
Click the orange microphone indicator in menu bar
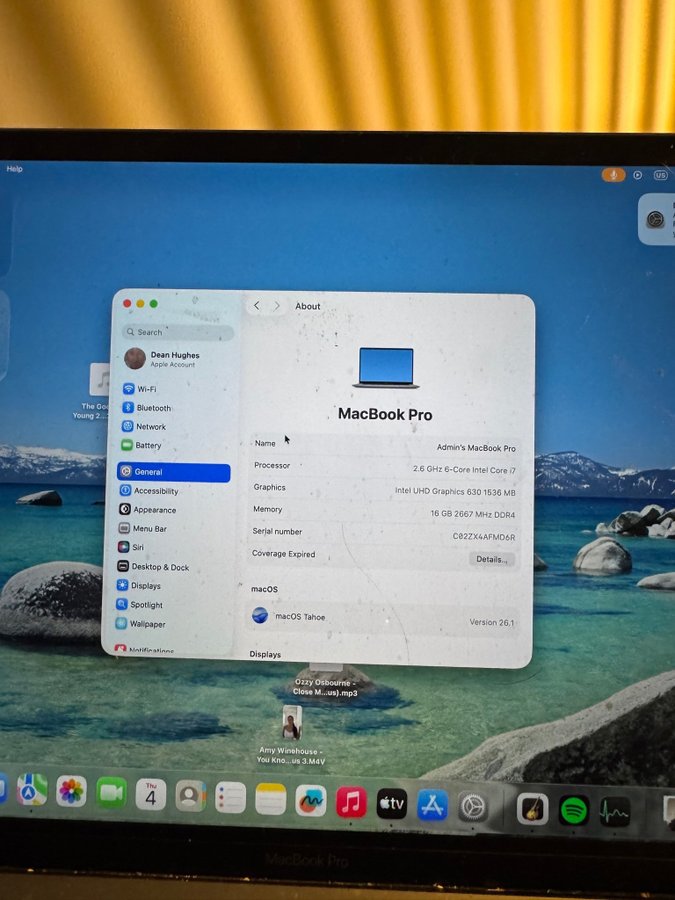(613, 175)
